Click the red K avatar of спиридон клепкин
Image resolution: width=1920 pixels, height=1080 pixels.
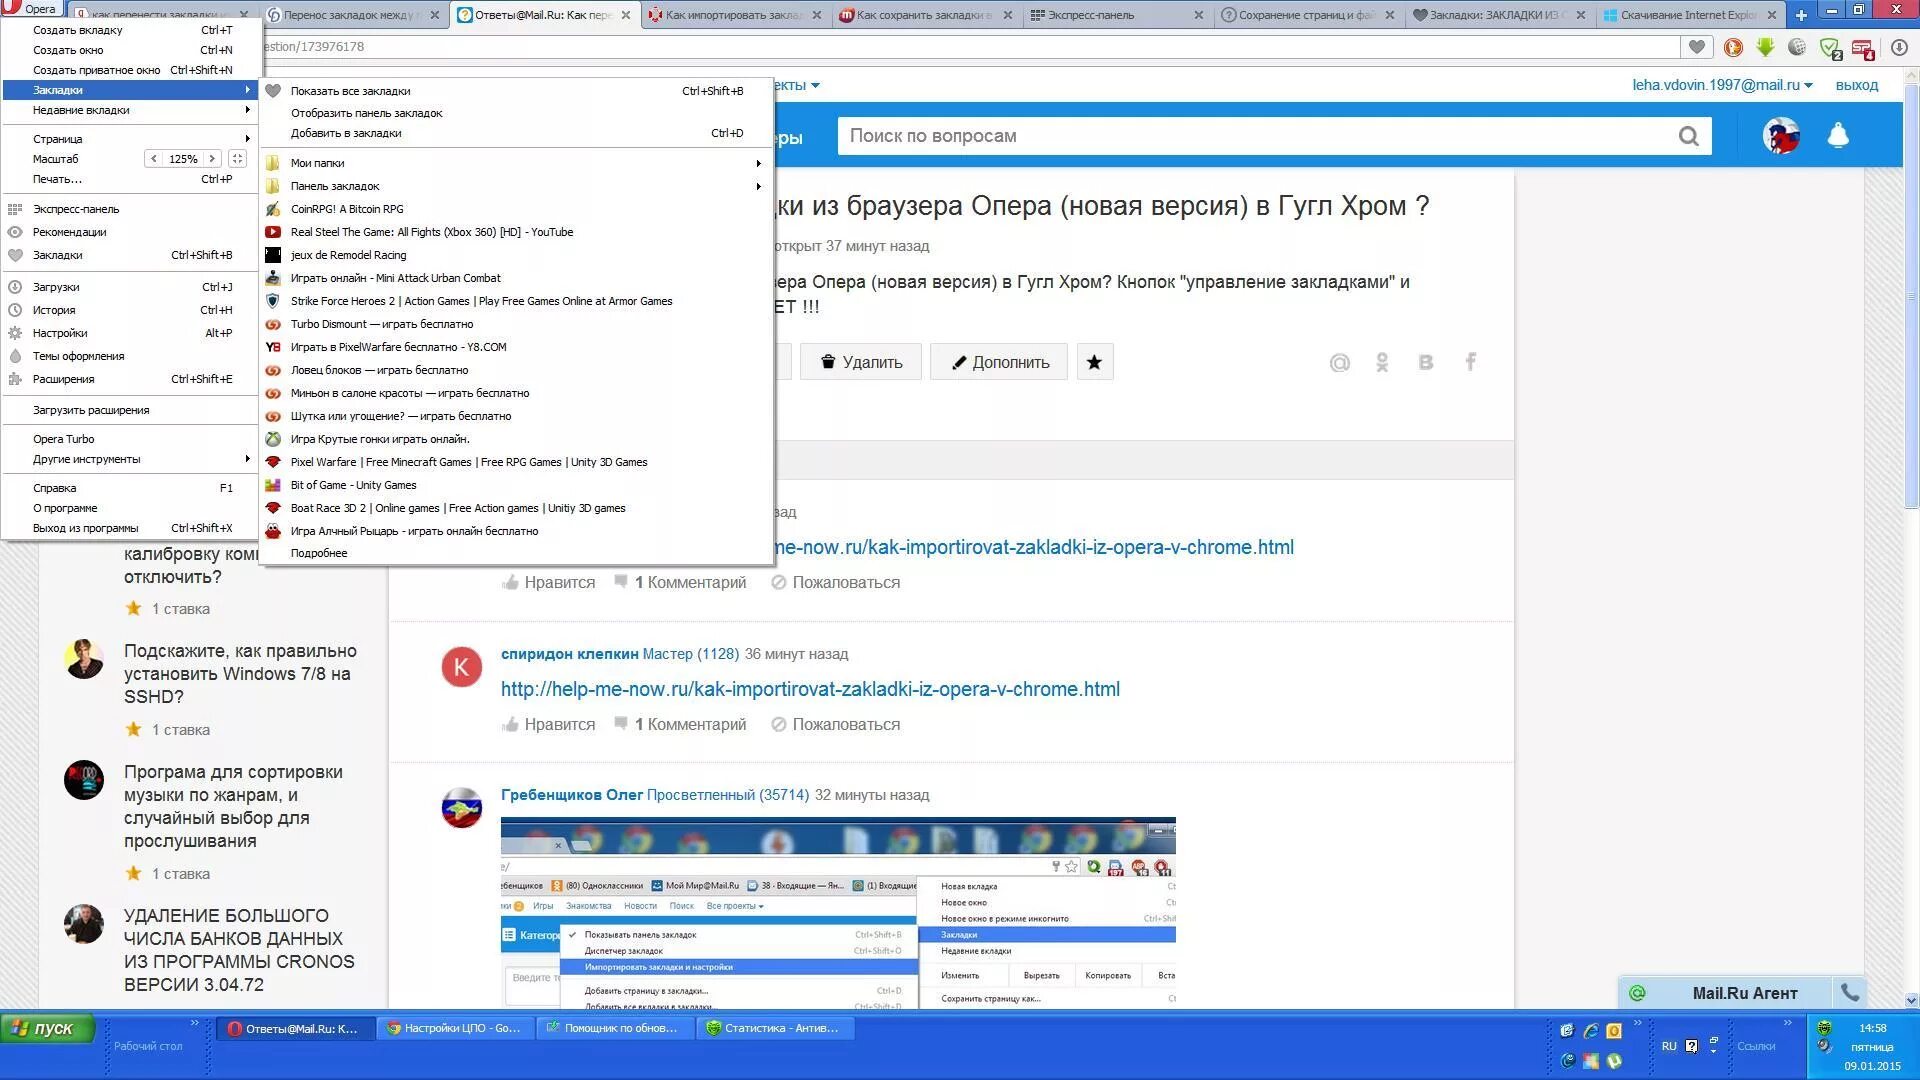coord(461,667)
